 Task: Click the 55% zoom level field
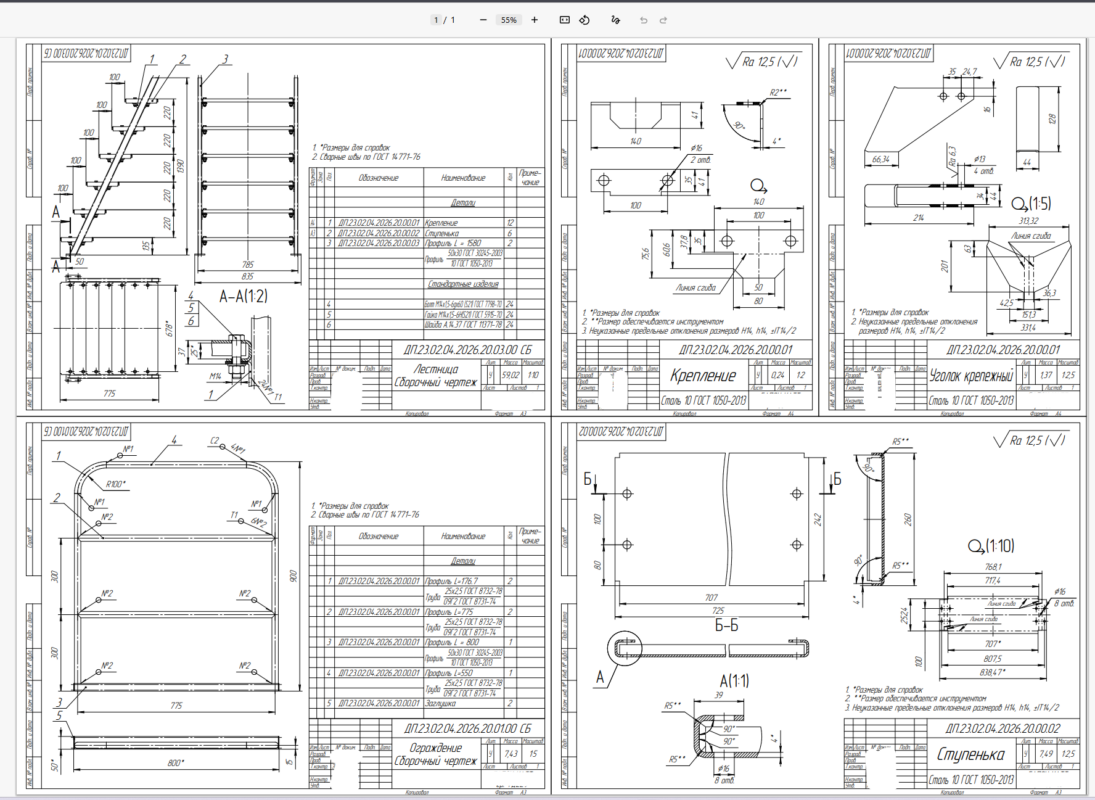[x=508, y=20]
